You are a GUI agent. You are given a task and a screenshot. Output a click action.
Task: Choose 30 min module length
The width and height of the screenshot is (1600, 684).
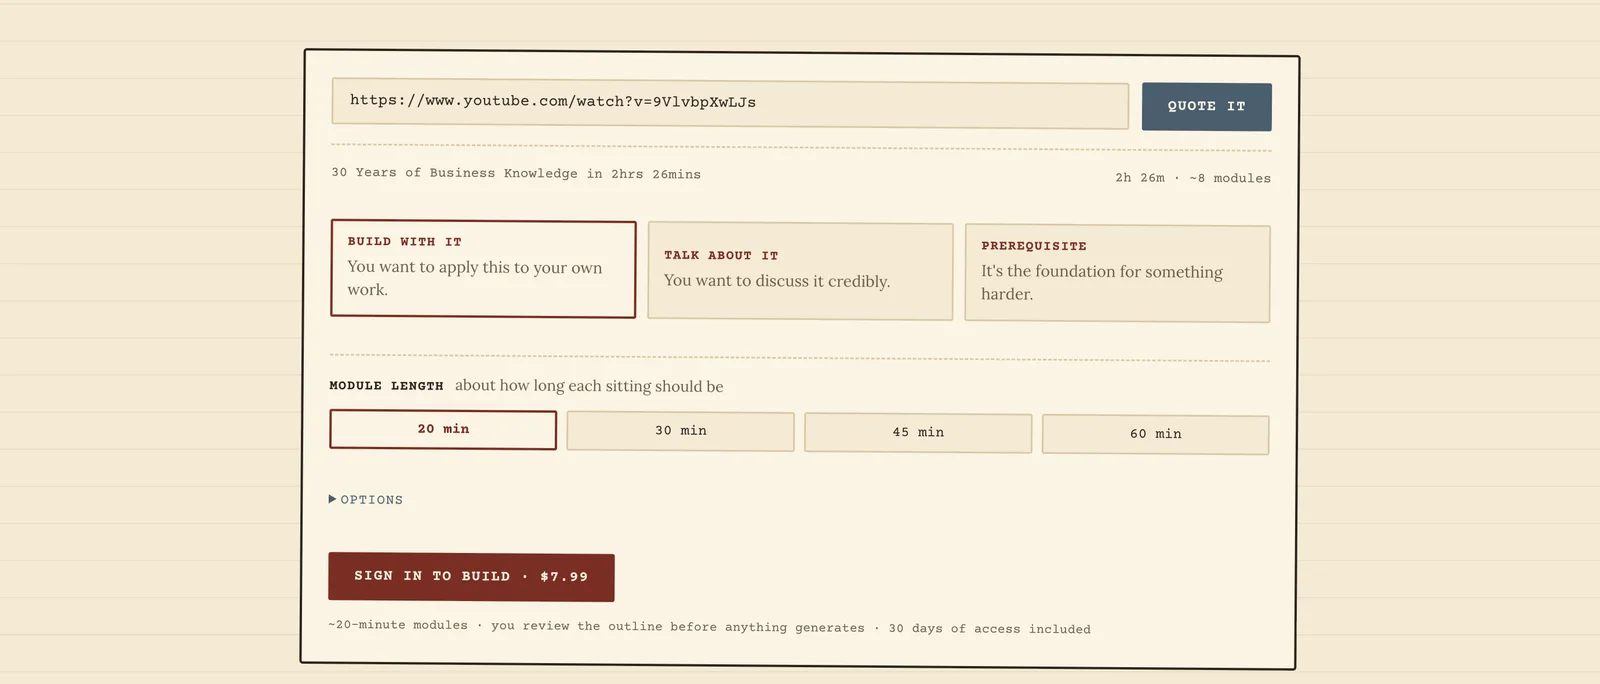[x=680, y=431]
